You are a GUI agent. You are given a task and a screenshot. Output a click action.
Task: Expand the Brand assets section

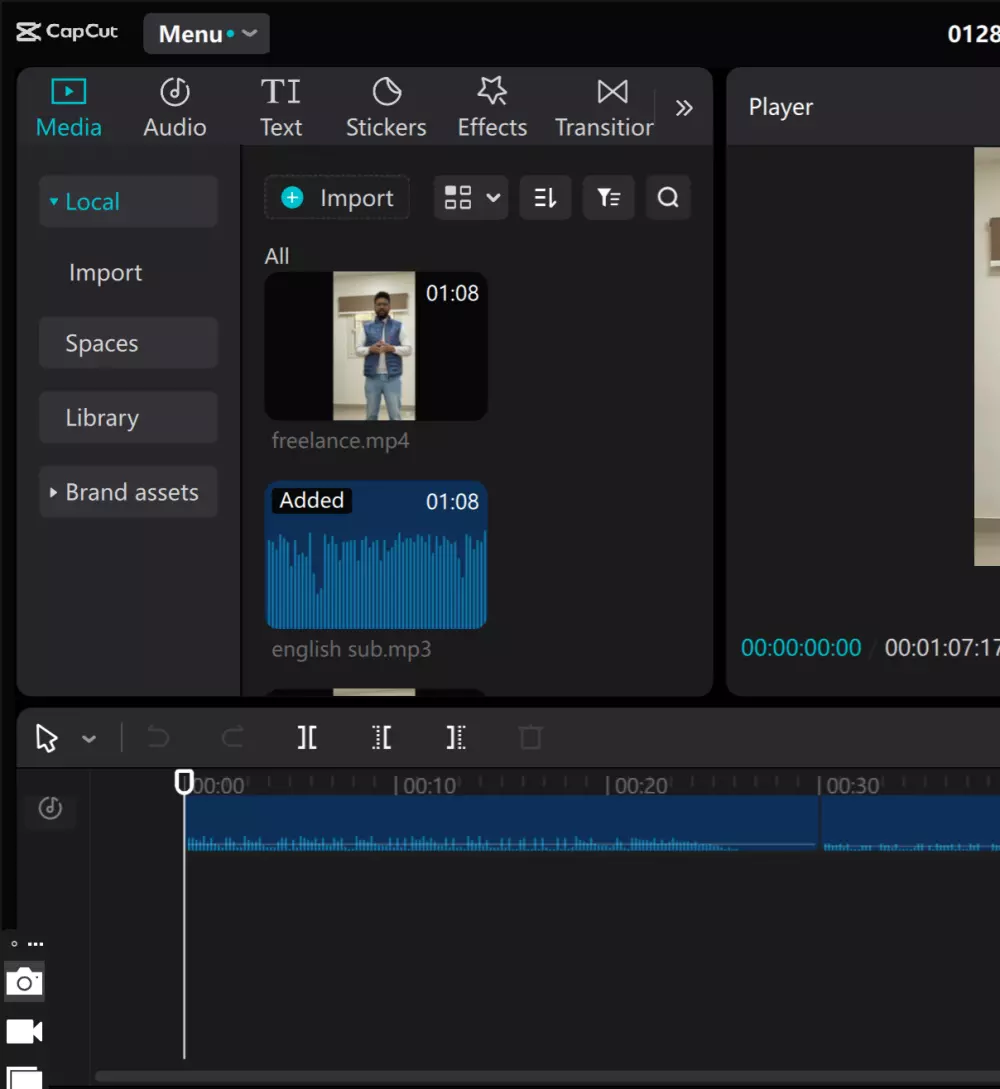click(128, 492)
